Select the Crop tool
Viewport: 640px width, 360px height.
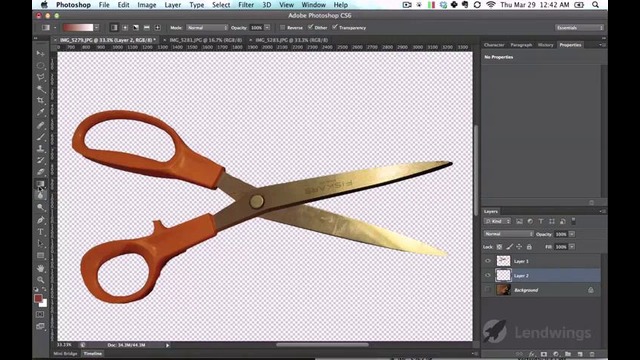tap(40, 100)
